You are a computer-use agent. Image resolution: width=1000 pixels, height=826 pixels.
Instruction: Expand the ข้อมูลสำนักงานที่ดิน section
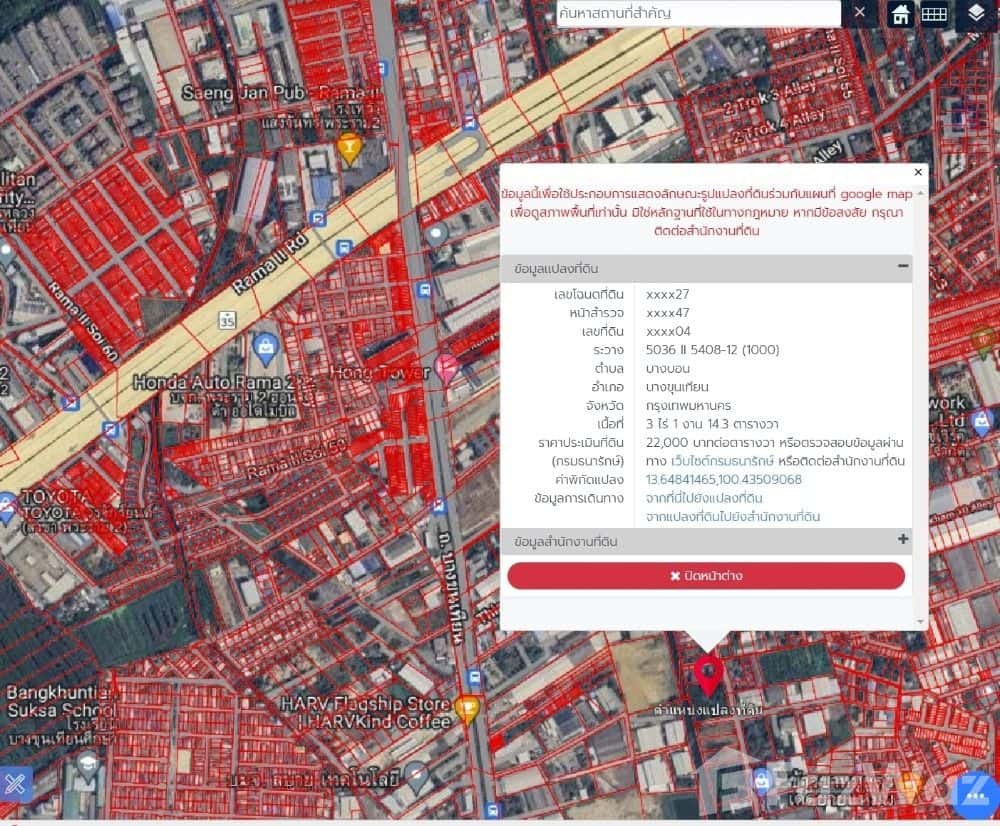903,540
